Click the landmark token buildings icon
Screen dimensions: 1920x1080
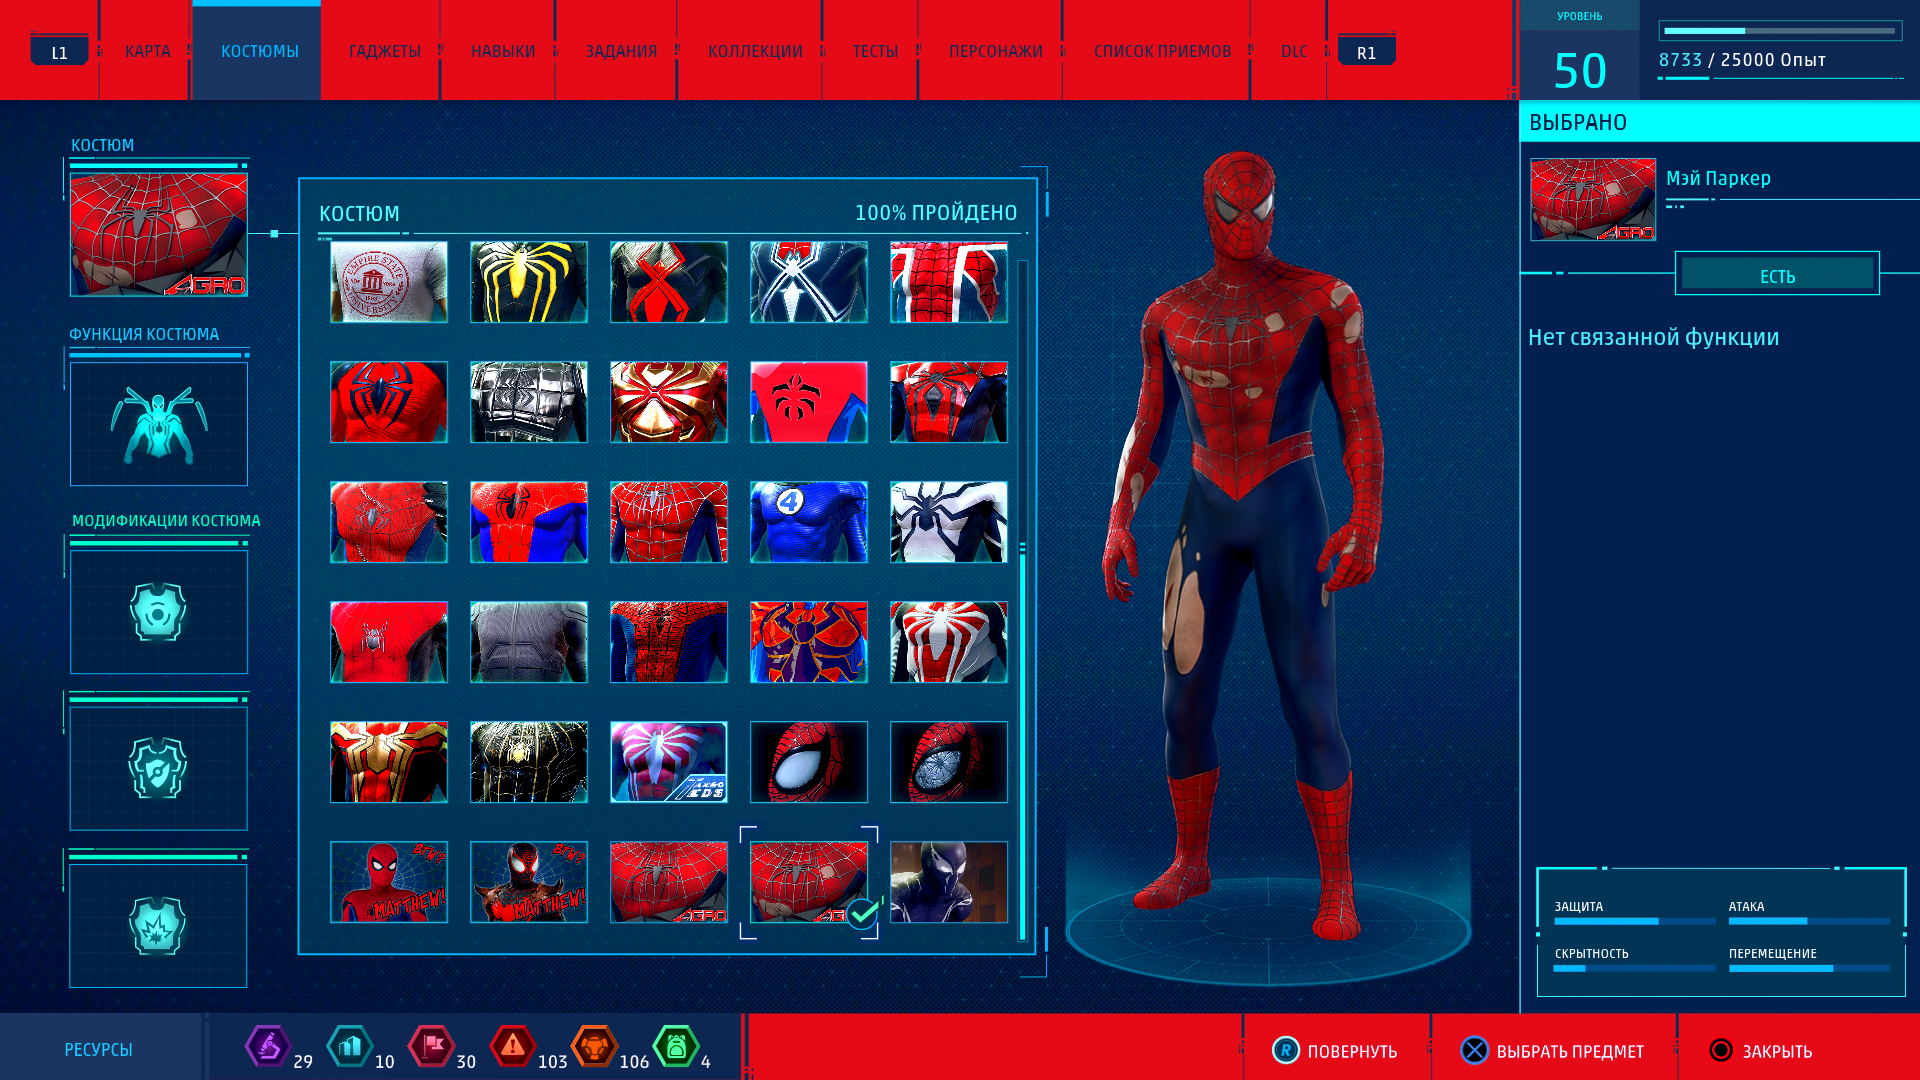[349, 1047]
